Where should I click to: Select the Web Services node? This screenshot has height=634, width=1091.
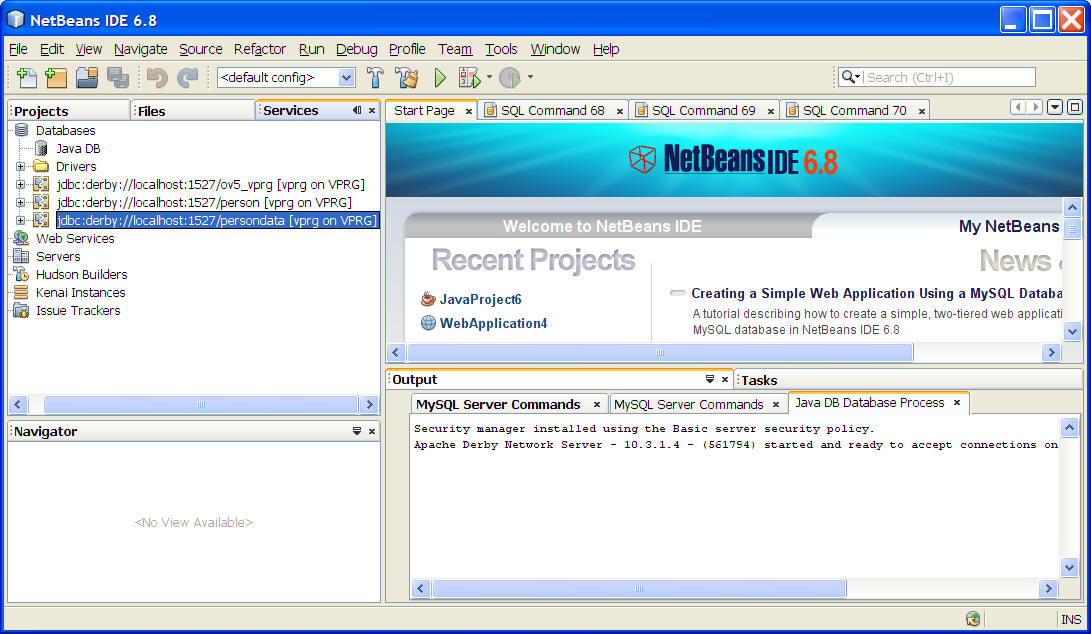point(75,239)
